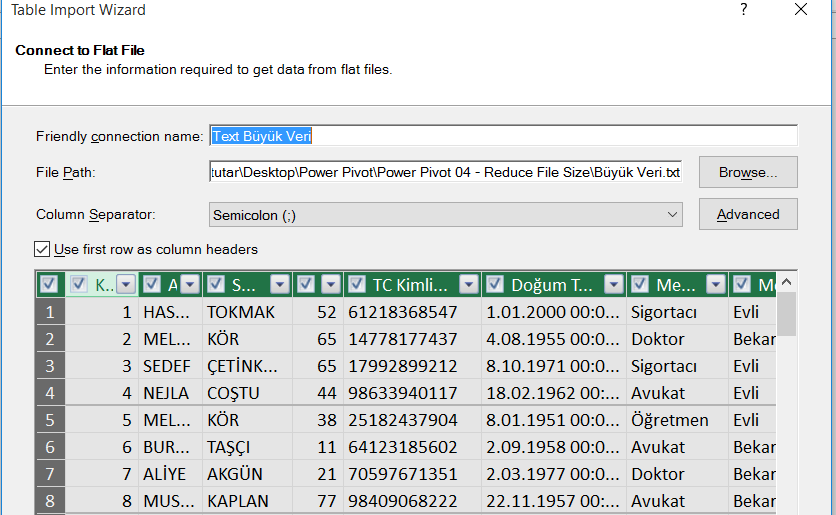Viewport: 836px width, 515px height.
Task: Select row header 5 in preview
Action: [x=50, y=420]
